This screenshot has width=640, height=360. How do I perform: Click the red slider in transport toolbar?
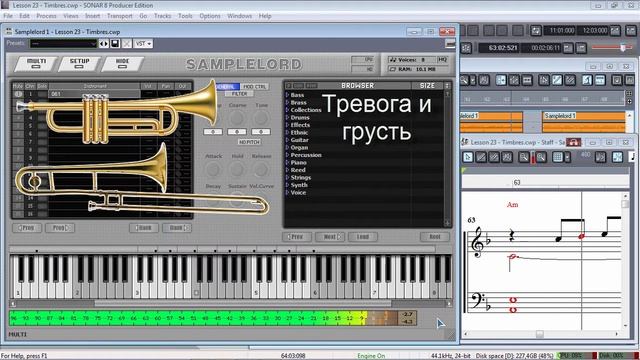[x=623, y=48]
